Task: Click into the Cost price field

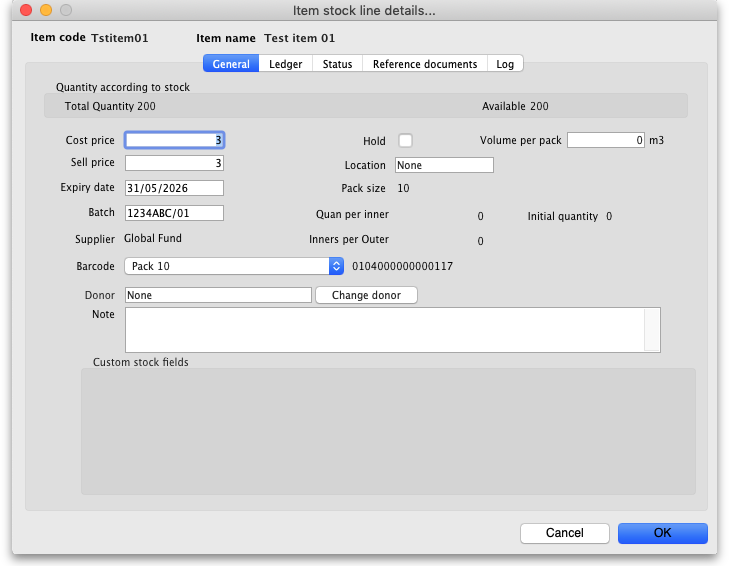Action: (x=174, y=141)
